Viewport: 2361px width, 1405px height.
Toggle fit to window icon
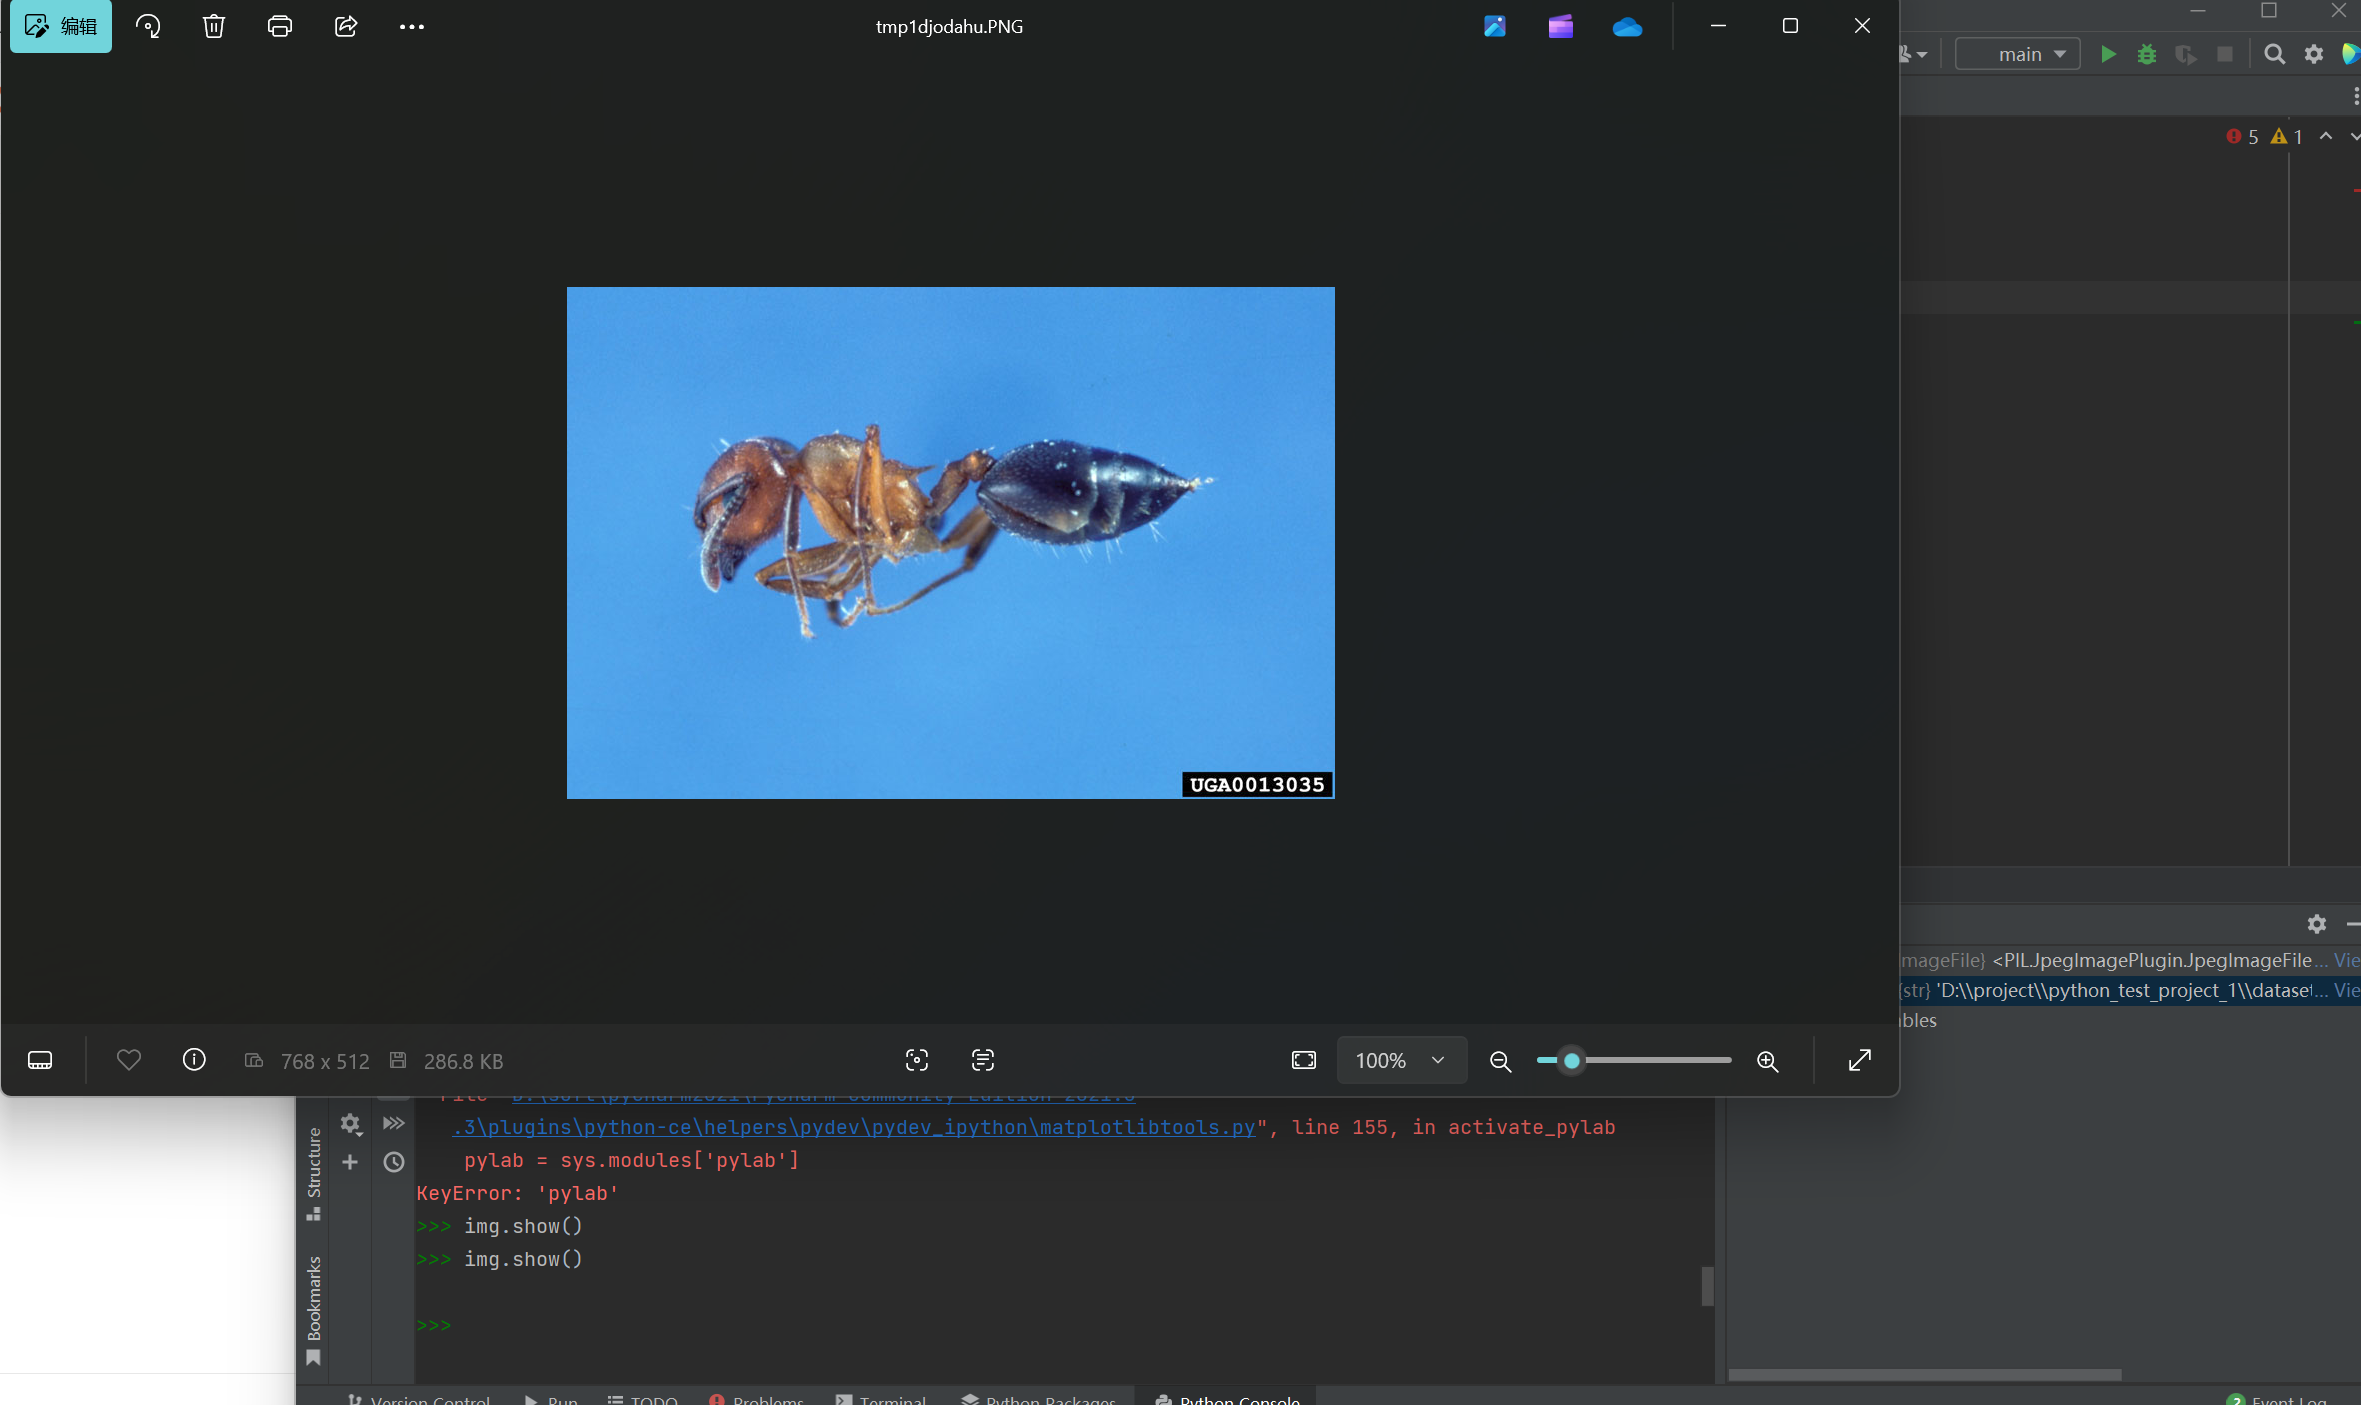pos(1304,1060)
